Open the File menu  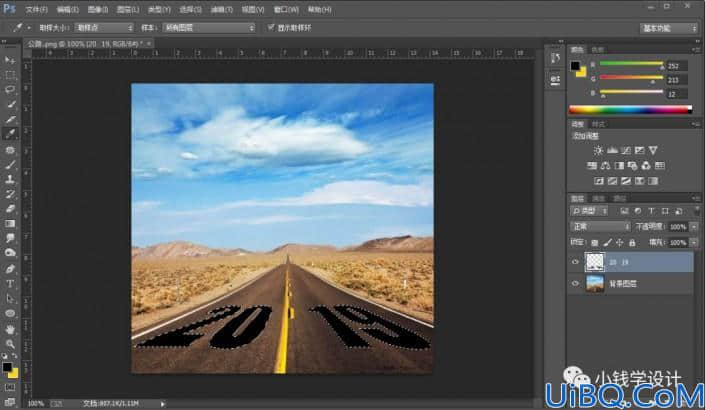[36, 9]
